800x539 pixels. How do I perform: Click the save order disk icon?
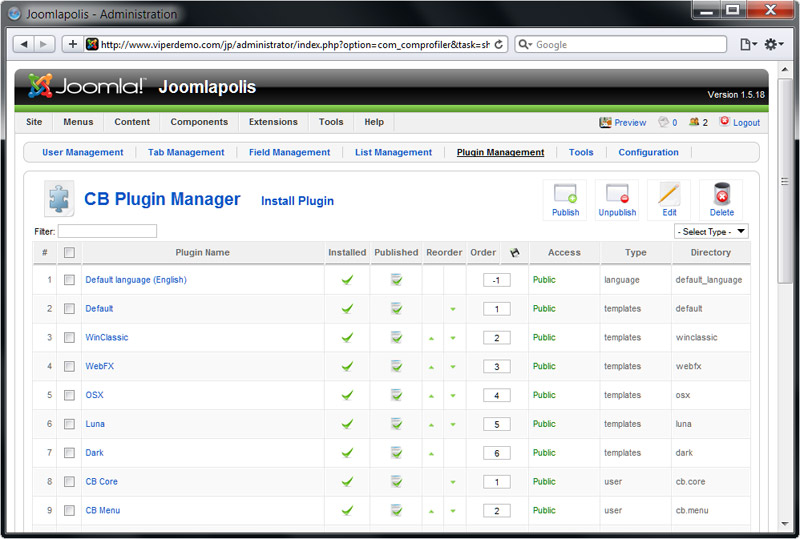tap(514, 252)
